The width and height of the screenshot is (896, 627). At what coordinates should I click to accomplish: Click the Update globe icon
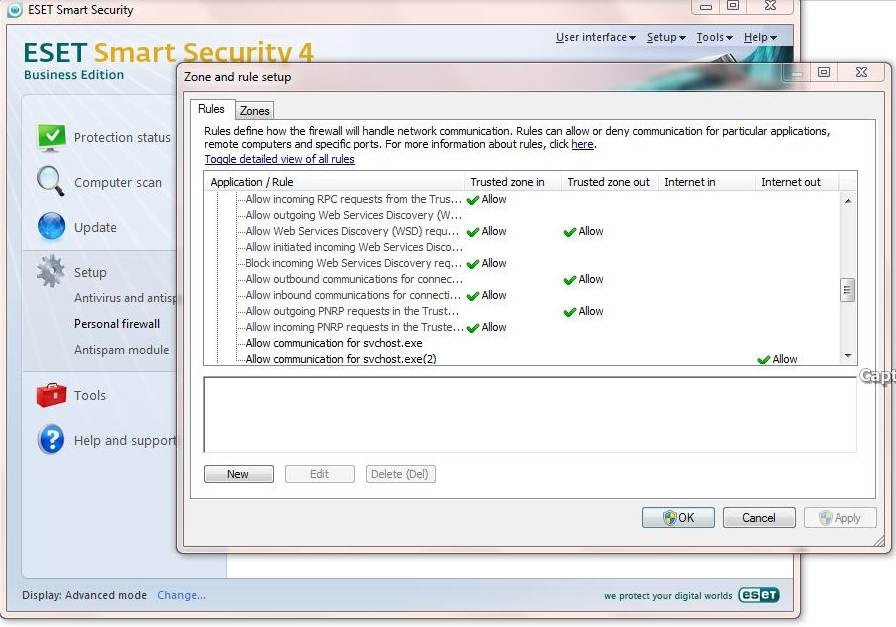pos(51,226)
